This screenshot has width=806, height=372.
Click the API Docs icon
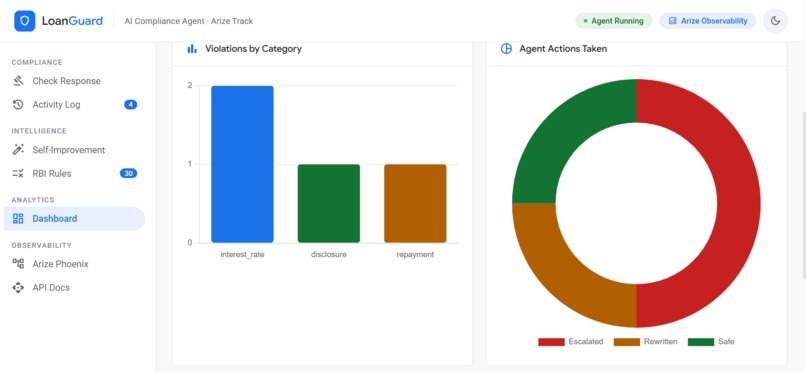coord(18,287)
